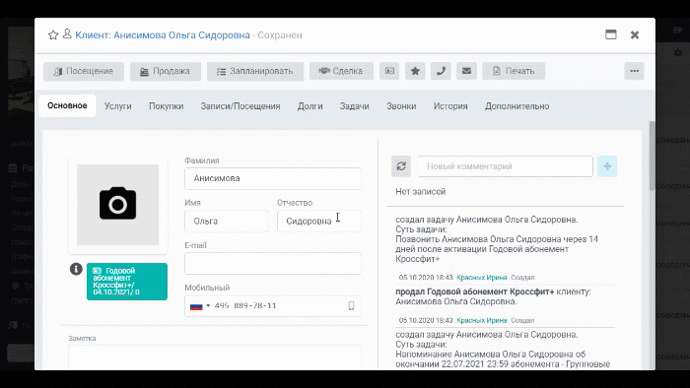Open the Долги tab

pyautogui.click(x=310, y=106)
